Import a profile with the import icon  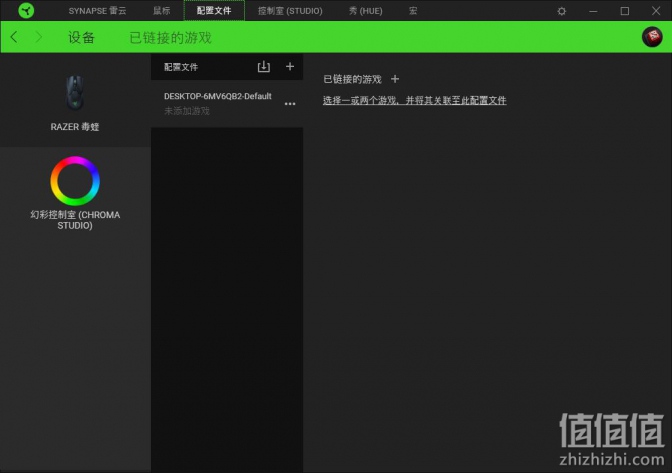264,66
